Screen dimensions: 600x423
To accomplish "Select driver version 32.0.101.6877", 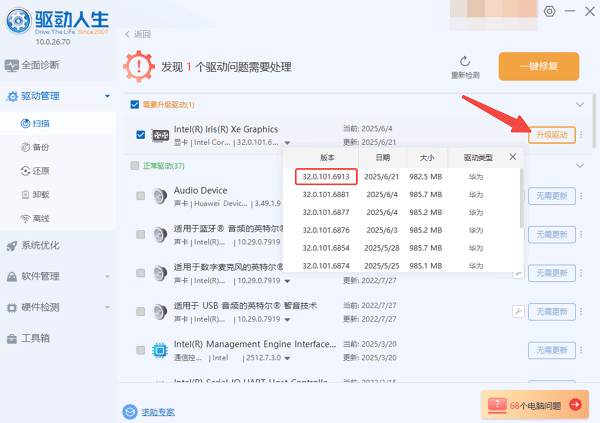I will [x=326, y=212].
